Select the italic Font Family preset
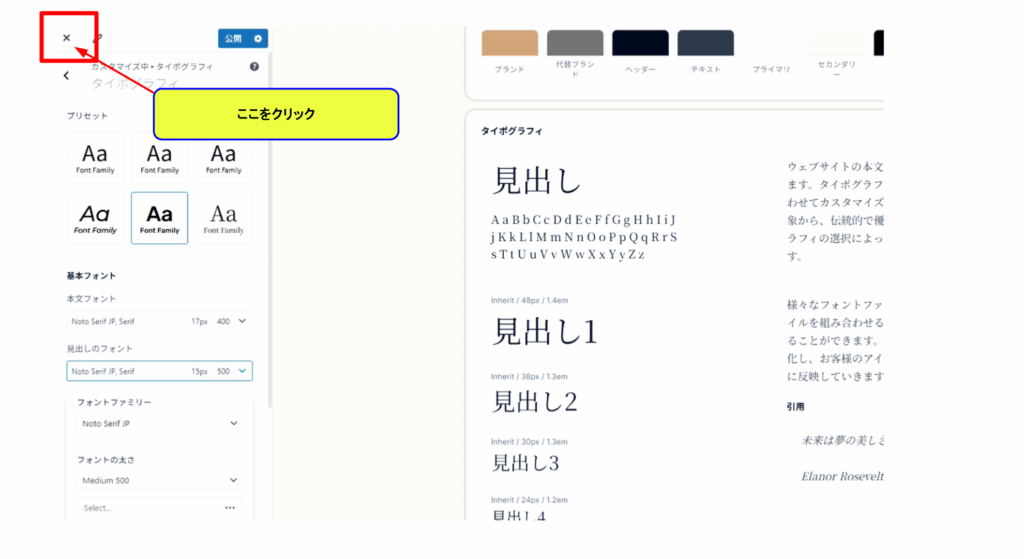Viewport: 1024px width, 559px height. pos(95,218)
